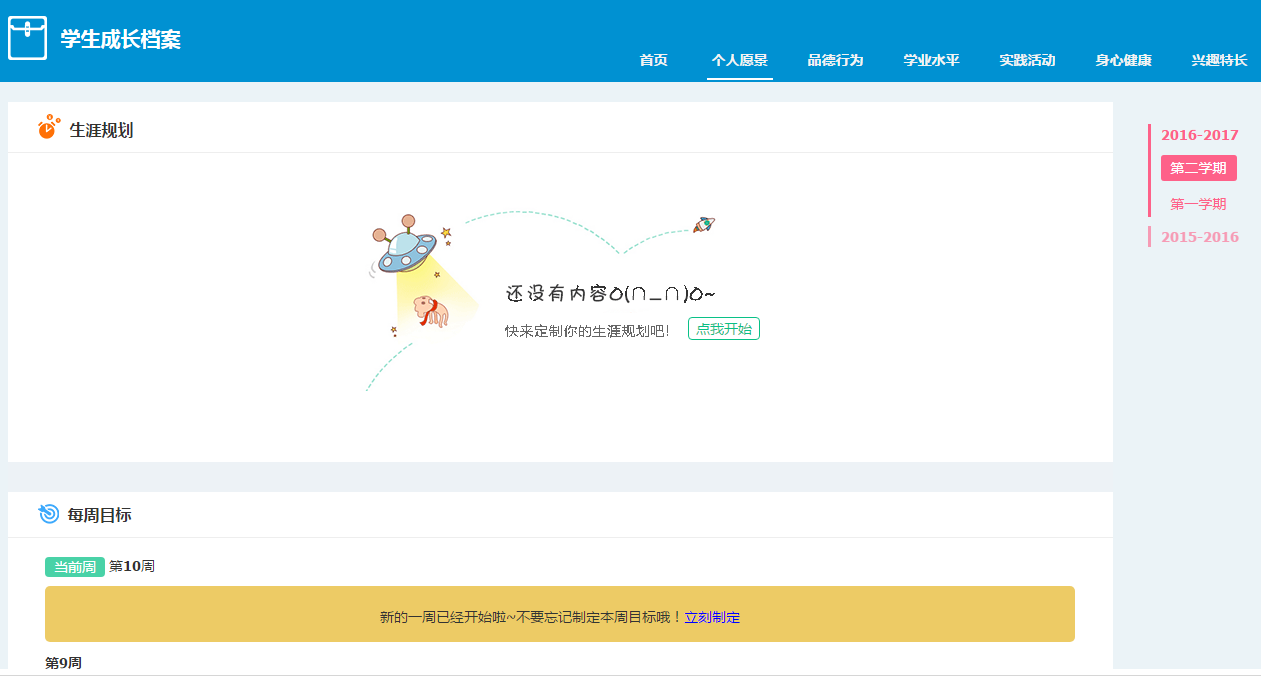The height and width of the screenshot is (676, 1261).
Task: Open the 兴趣特长 tab
Action: coord(1220,60)
